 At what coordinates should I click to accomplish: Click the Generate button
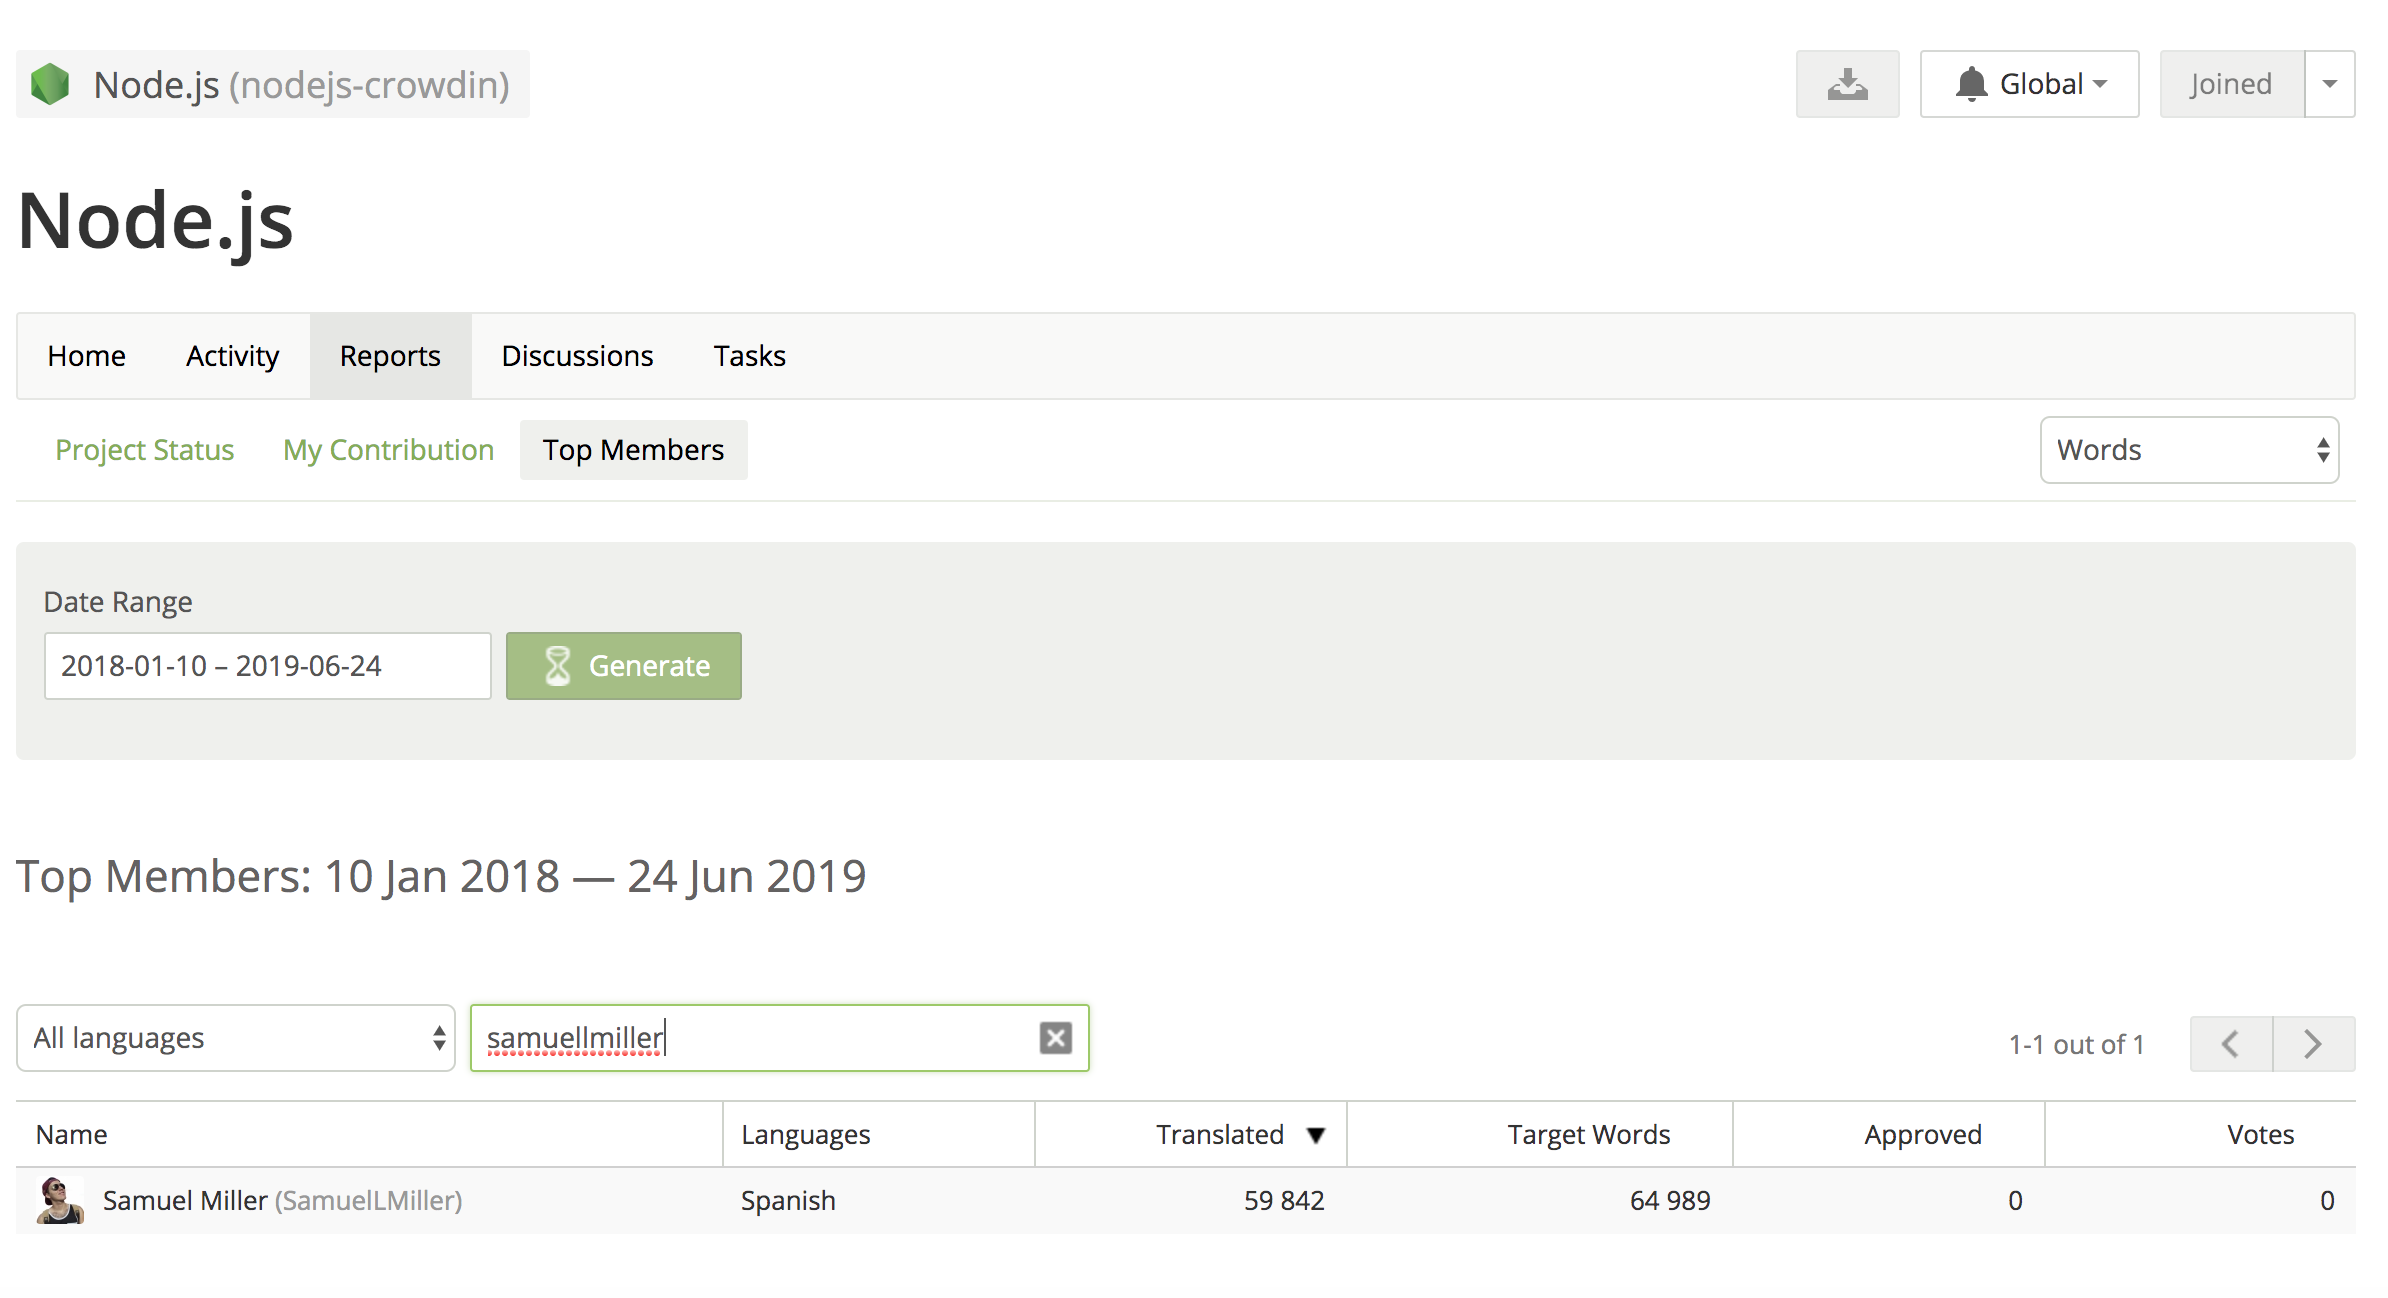coord(623,666)
